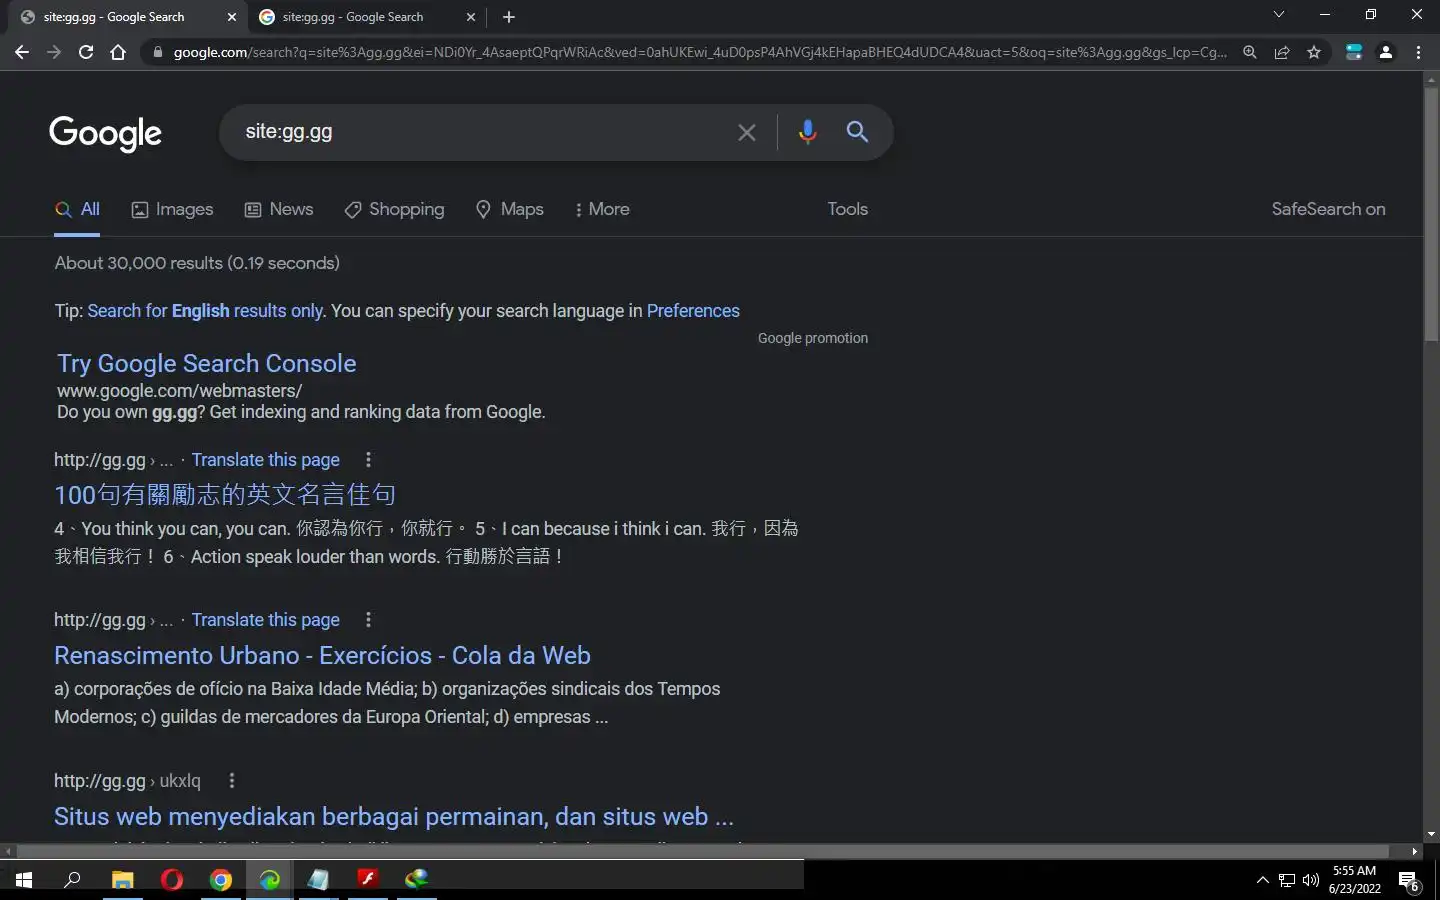Screen dimensions: 1440x900
Task: Open volume control tray icon
Action: pos(1311,881)
